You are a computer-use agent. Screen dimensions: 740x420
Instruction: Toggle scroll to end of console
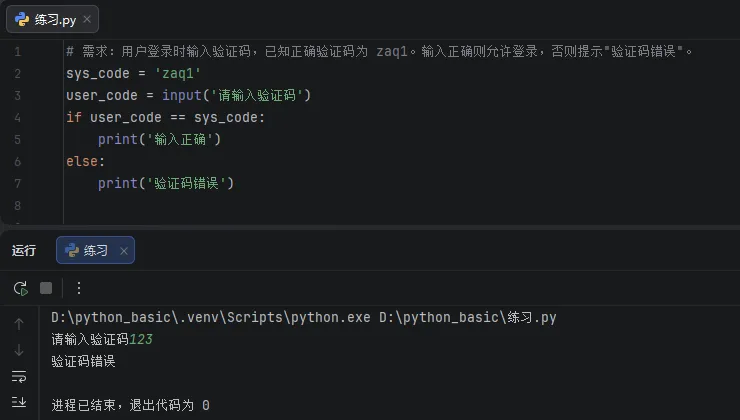tap(19, 402)
